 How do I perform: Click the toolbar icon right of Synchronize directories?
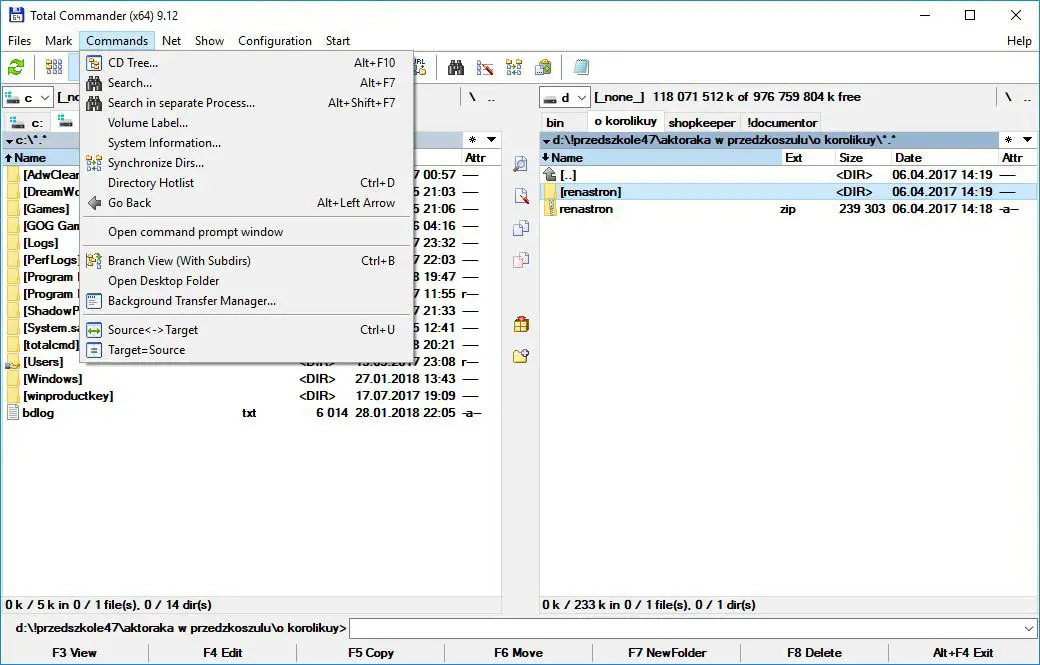pos(543,67)
